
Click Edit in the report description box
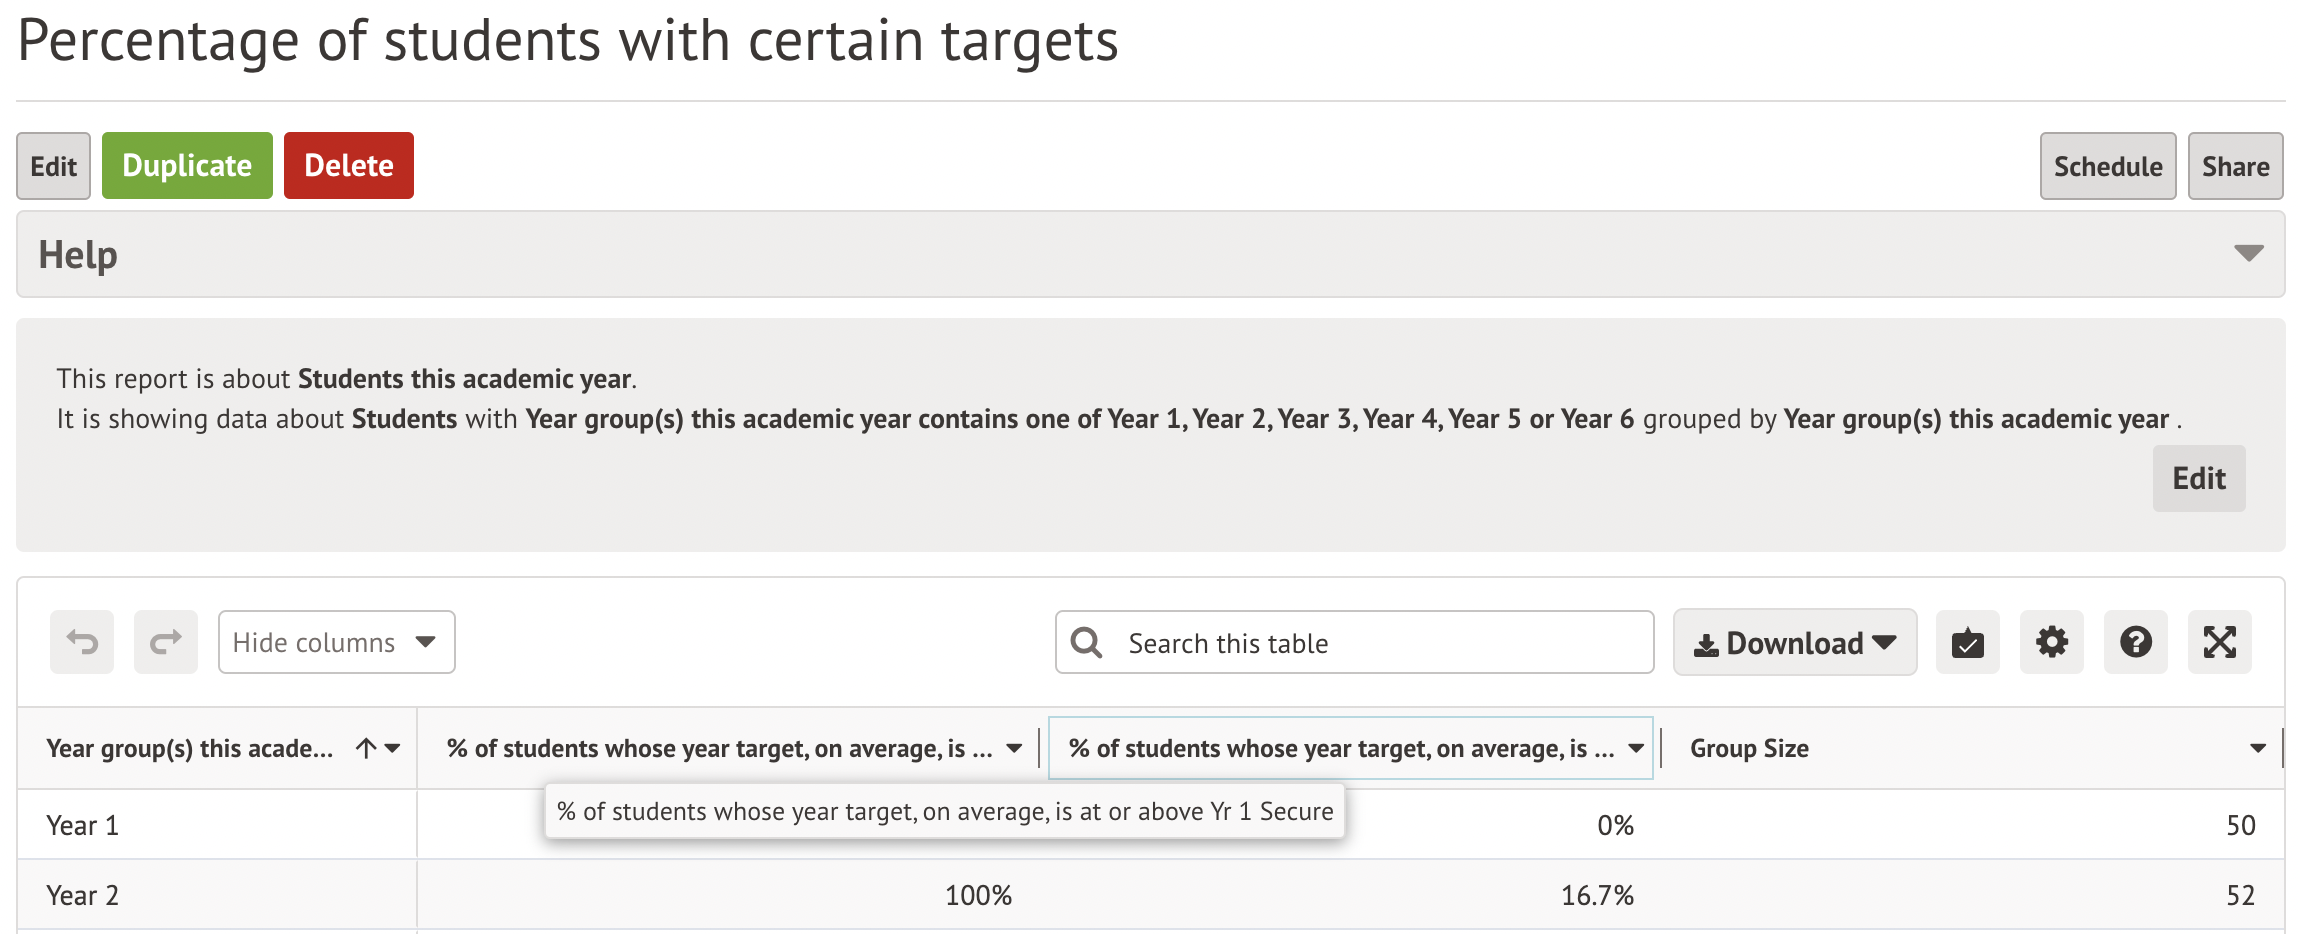(x=2198, y=479)
